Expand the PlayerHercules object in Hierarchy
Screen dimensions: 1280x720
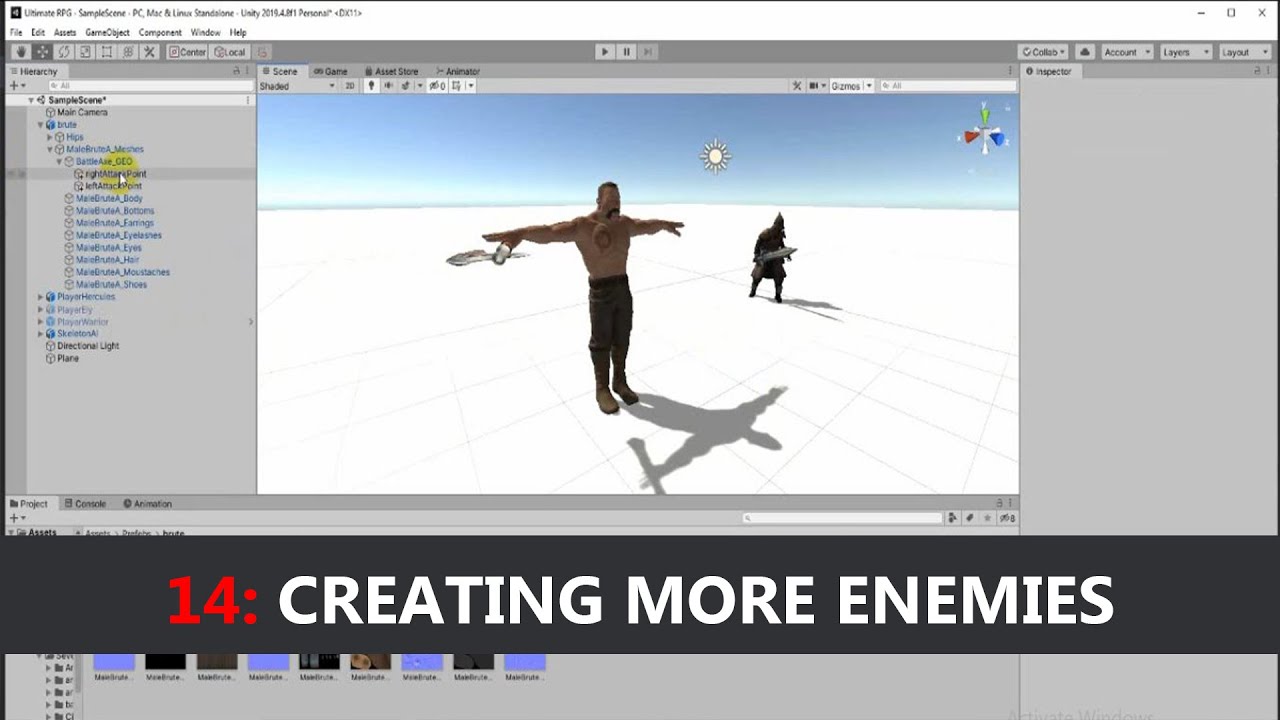[40, 297]
